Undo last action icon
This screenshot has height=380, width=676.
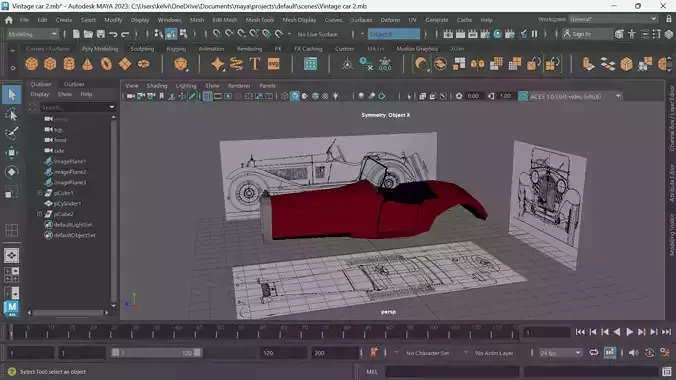coord(113,34)
